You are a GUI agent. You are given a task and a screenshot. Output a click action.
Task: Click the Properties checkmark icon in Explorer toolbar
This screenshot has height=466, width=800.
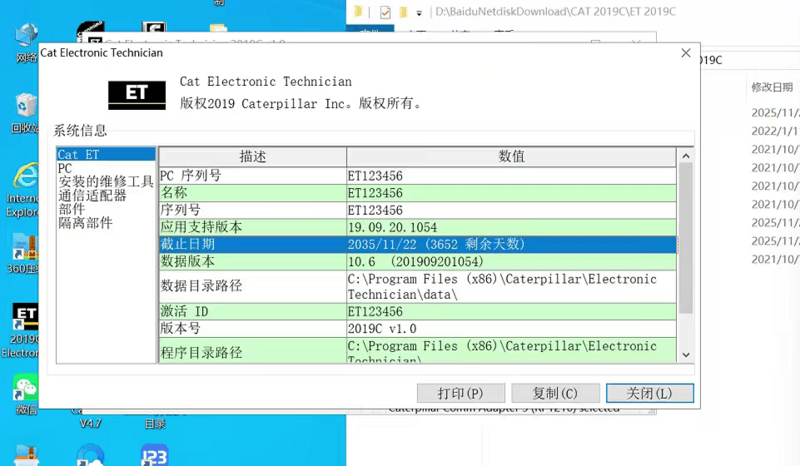[x=385, y=13]
